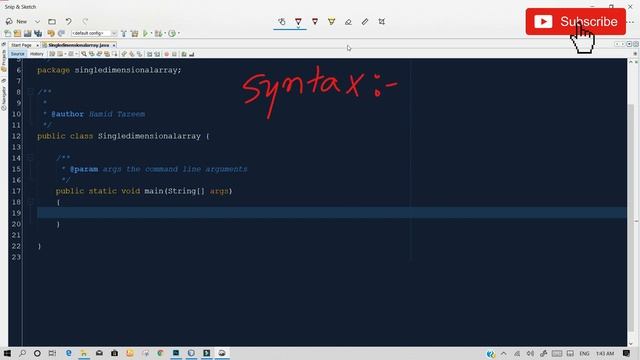The height and width of the screenshot is (360, 640).
Task: Open Edge browser from taskbar
Action: 69,353
